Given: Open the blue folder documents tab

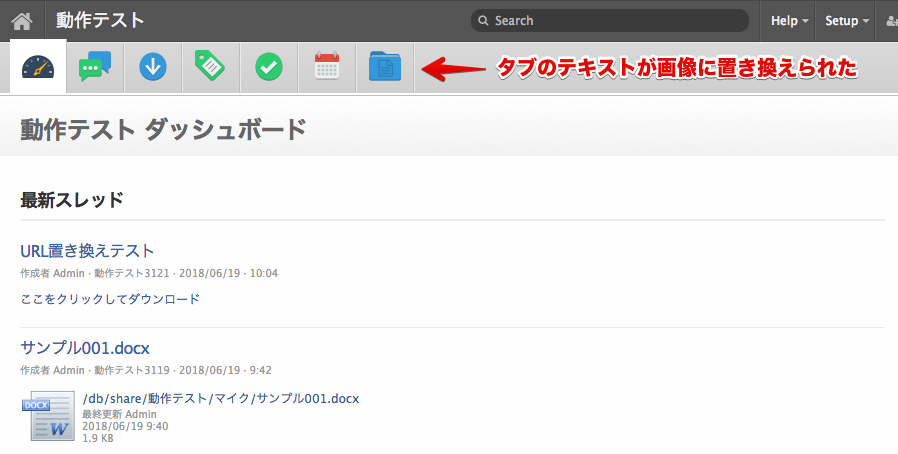Looking at the screenshot, I should point(385,66).
